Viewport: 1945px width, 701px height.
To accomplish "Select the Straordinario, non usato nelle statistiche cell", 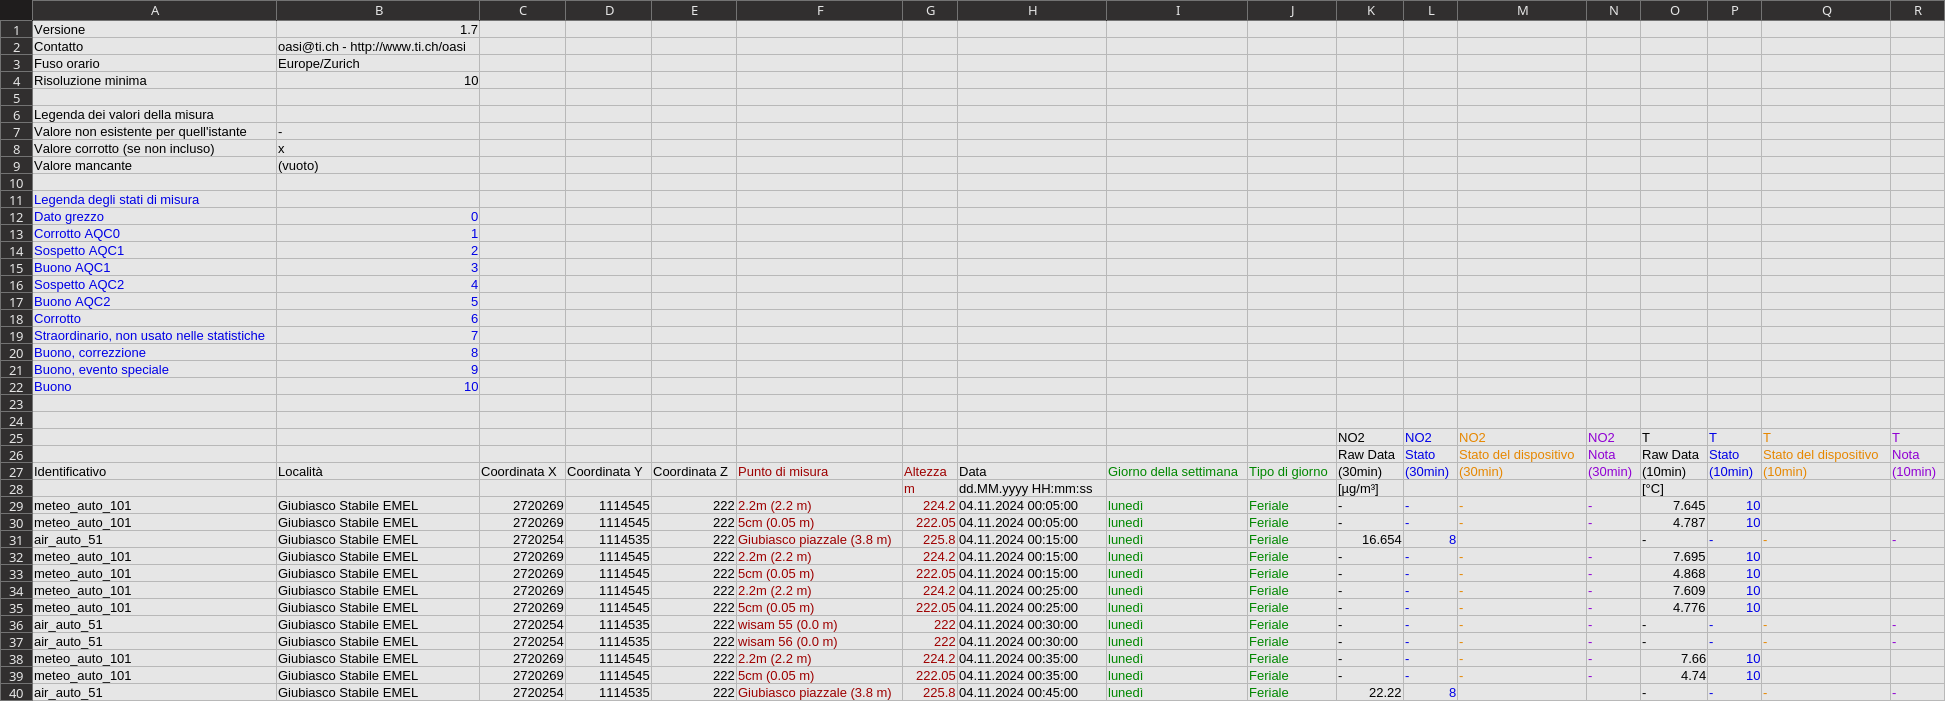I will coord(154,336).
